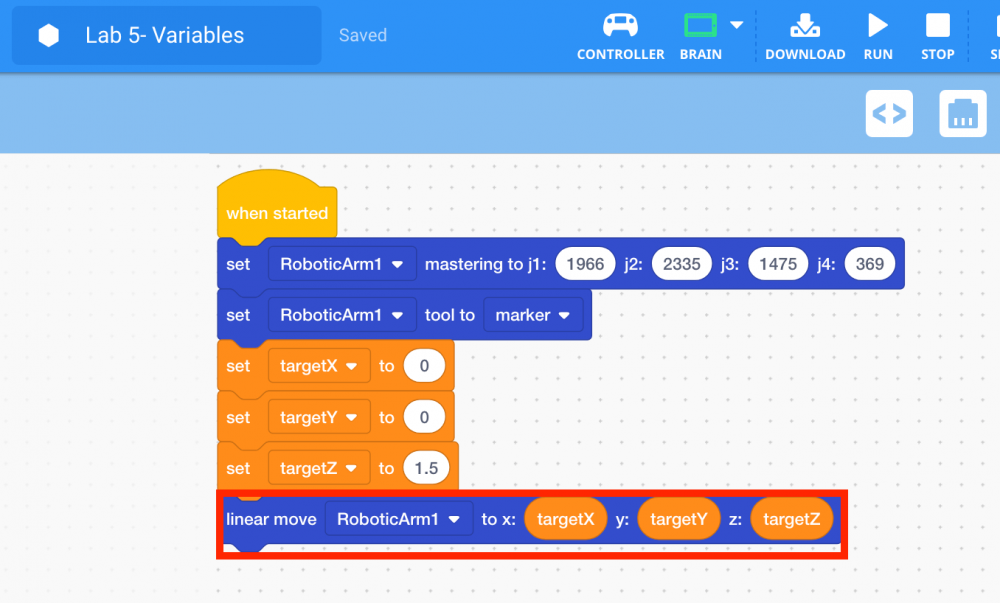Edit the j1 value field showing 1966
Image resolution: width=1000 pixels, height=603 pixels.
tap(585, 263)
